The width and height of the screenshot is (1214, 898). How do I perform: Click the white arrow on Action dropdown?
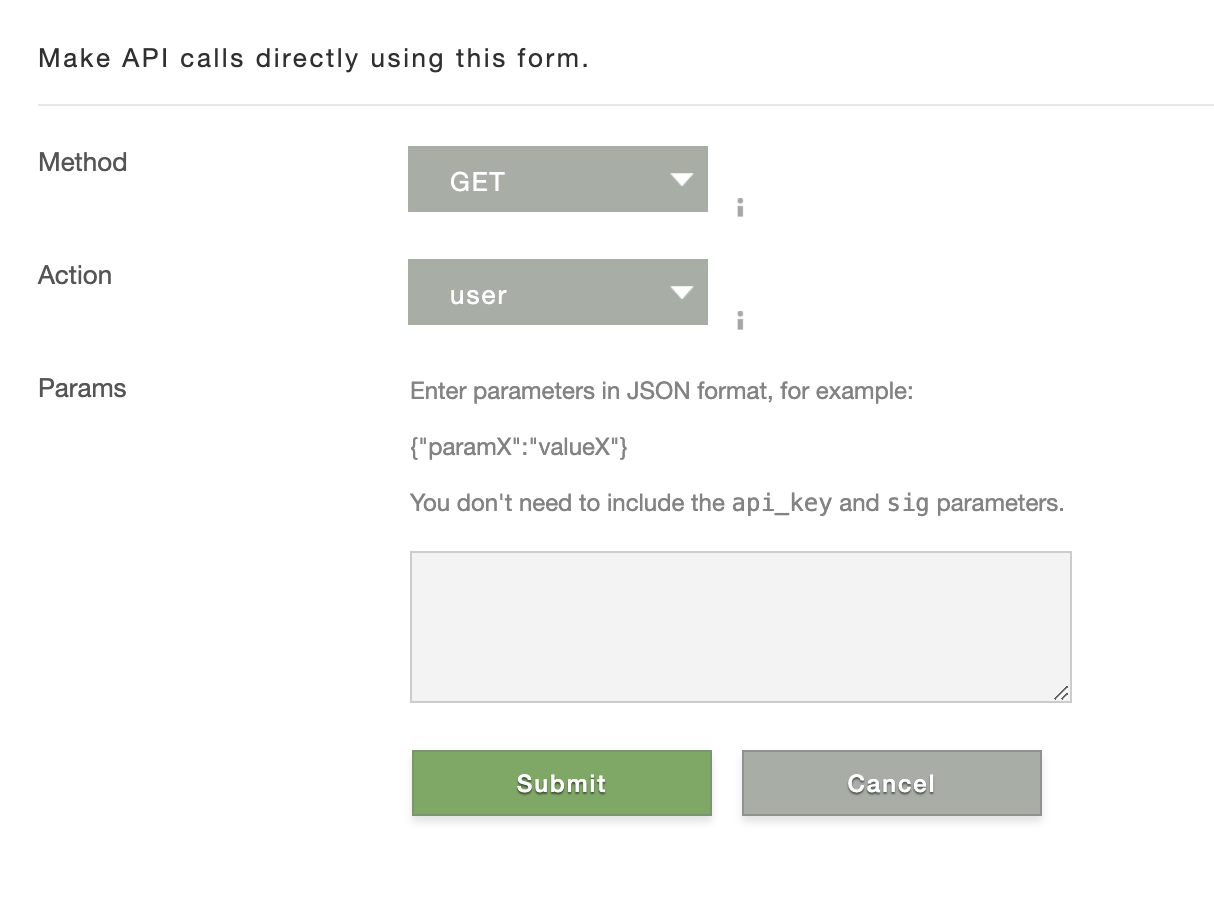click(x=682, y=293)
